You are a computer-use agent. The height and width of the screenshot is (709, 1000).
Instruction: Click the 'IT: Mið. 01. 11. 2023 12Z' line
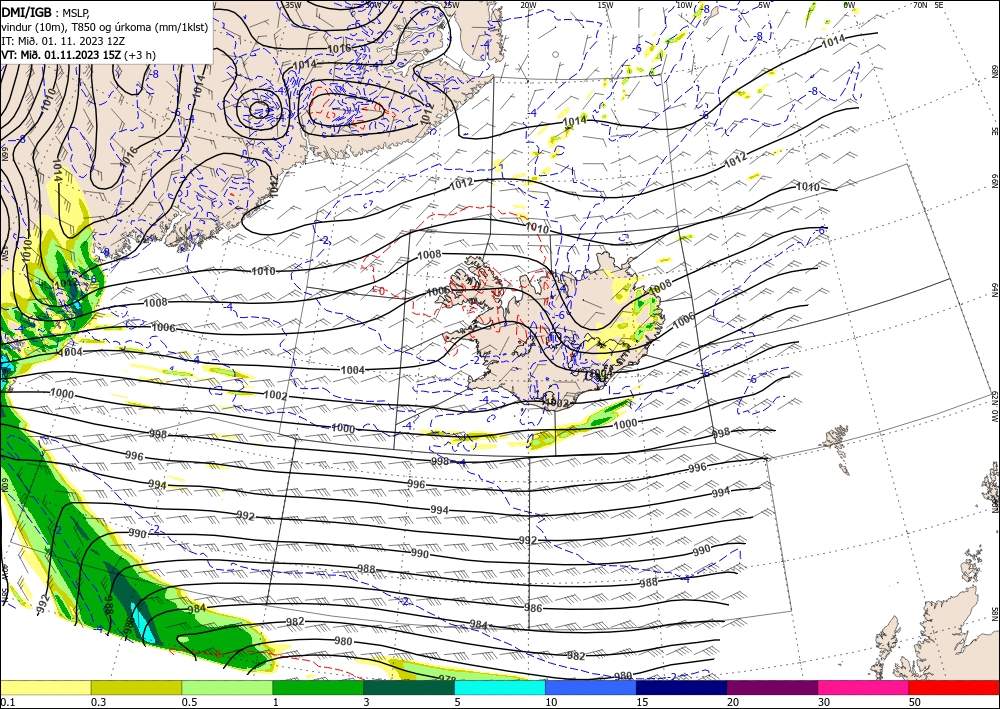point(63,40)
